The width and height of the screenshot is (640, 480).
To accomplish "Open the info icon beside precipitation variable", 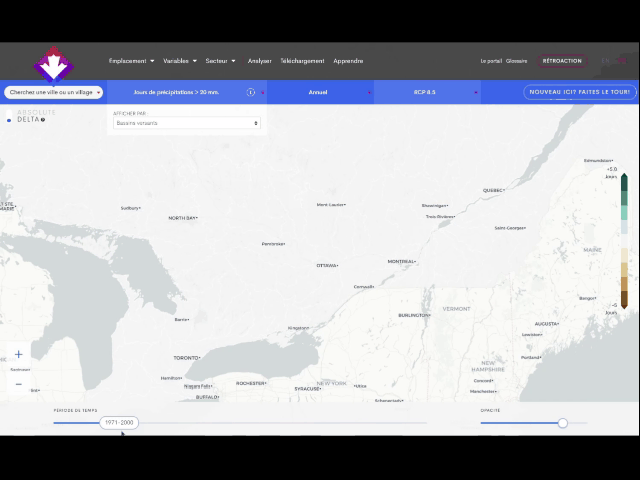I will pos(251,92).
